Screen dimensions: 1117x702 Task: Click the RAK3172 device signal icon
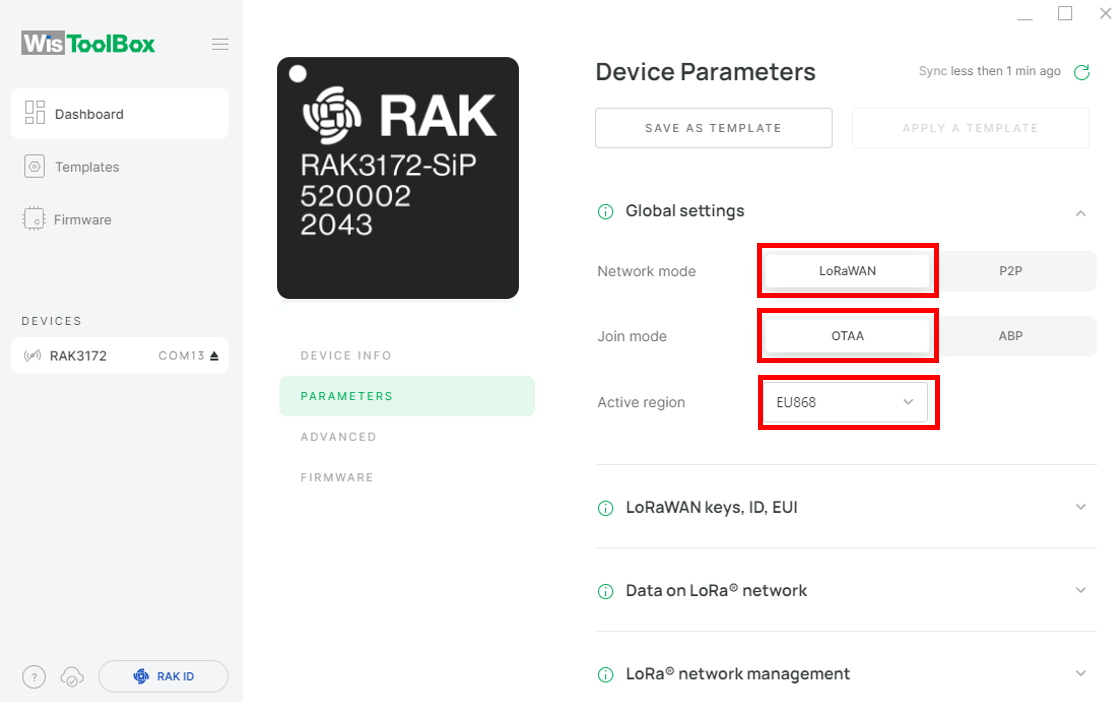[x=33, y=356]
